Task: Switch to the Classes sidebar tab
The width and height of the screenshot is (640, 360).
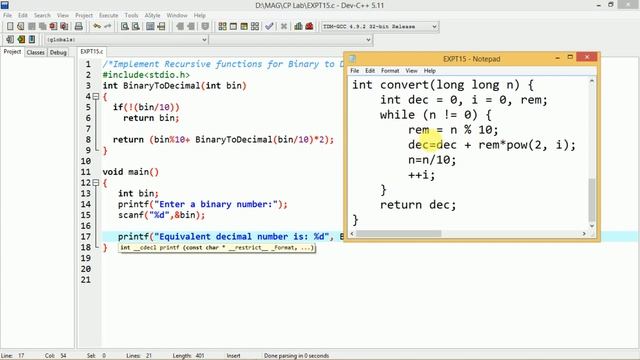Action: click(x=36, y=52)
